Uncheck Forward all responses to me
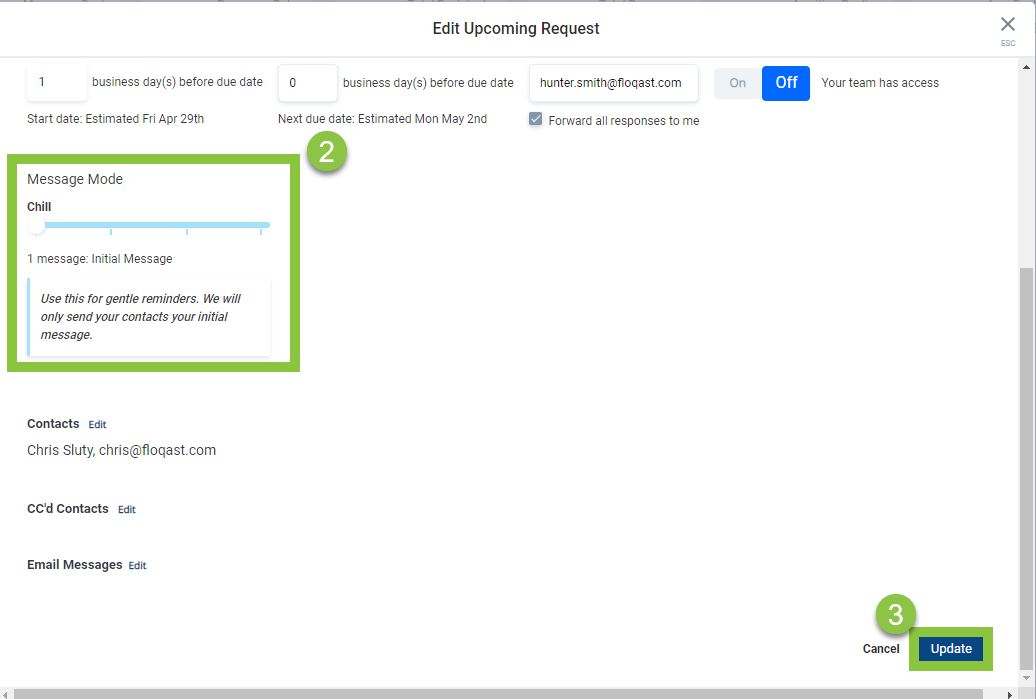 536,119
